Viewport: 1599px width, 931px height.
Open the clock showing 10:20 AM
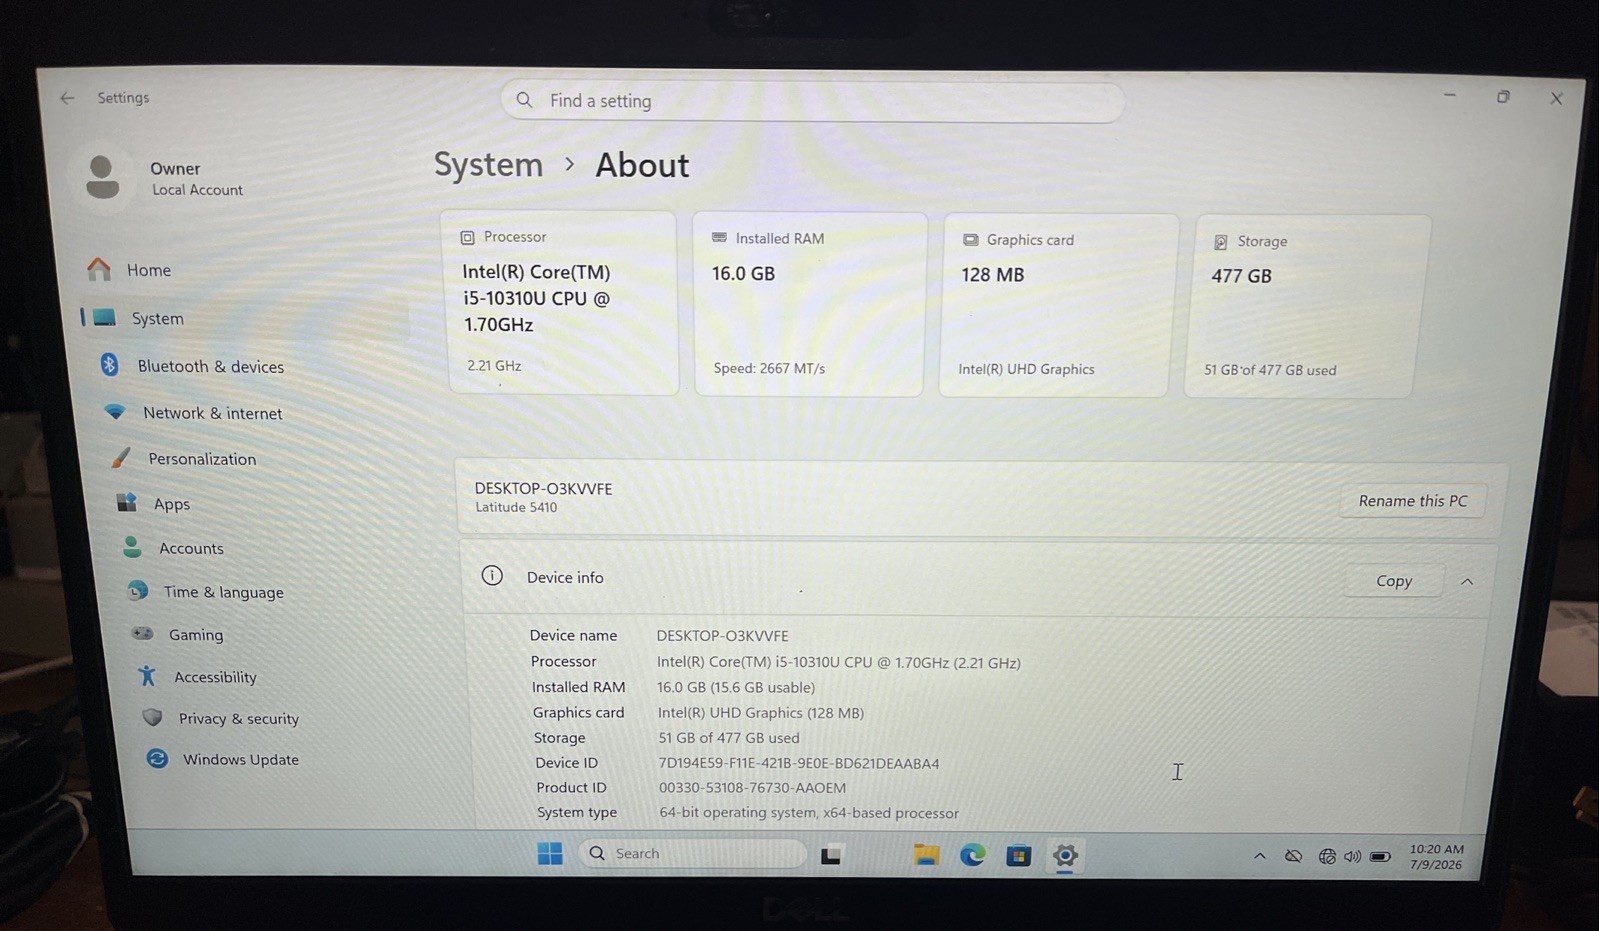[x=1436, y=857]
